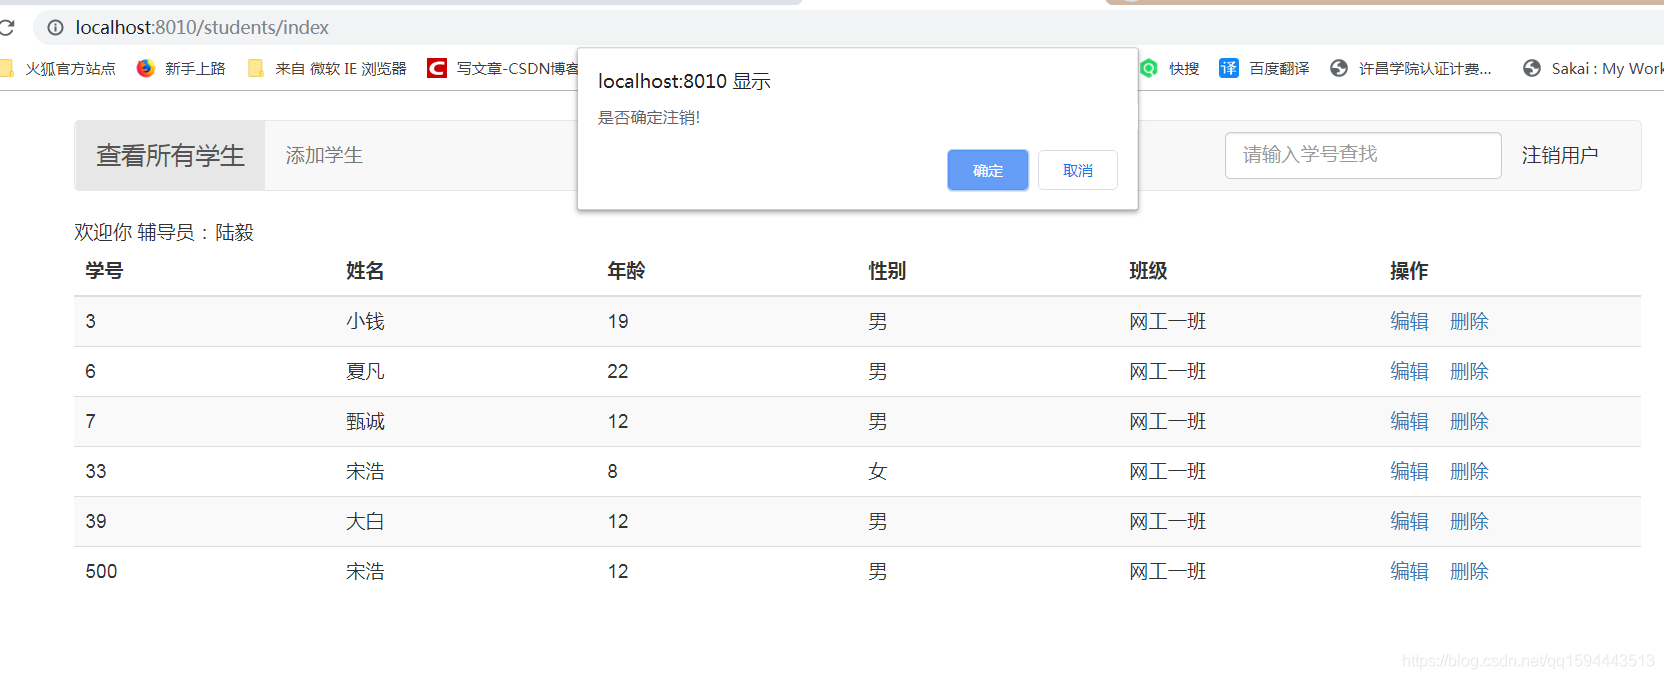Open the 添加学生 nav tab
The image size is (1664, 679).
click(324, 155)
